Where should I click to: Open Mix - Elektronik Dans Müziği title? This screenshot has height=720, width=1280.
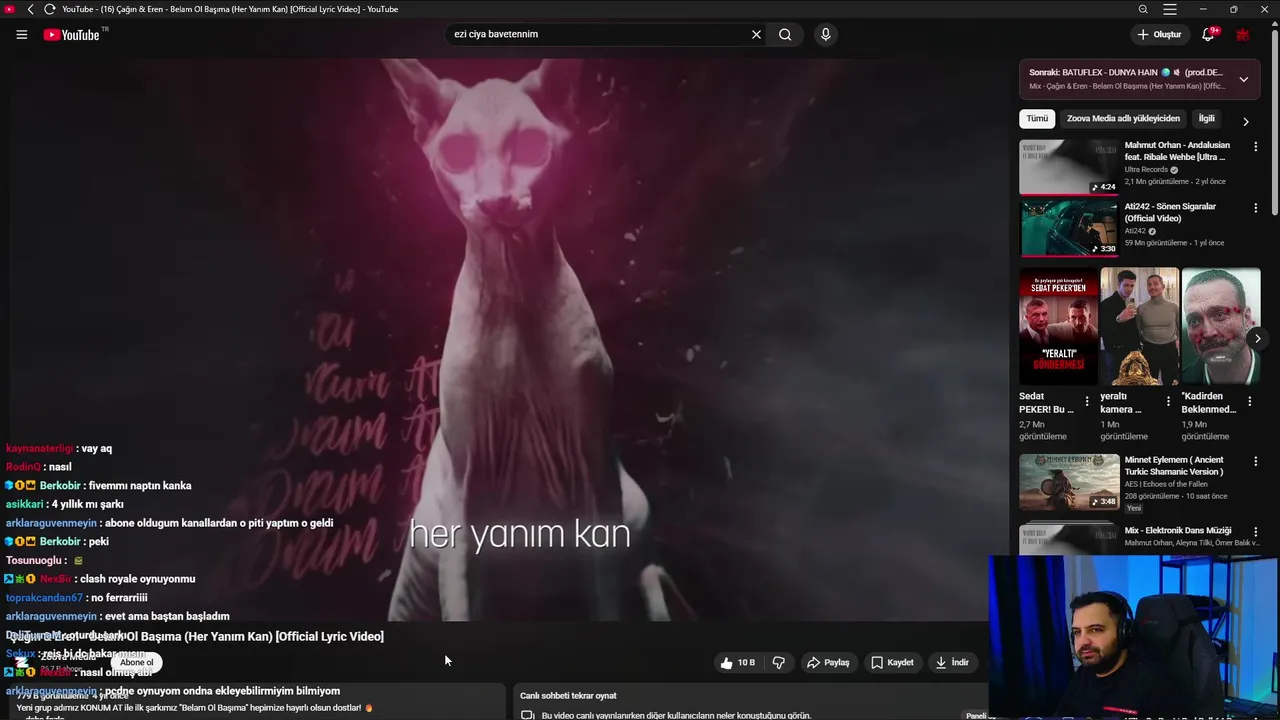click(x=1178, y=530)
